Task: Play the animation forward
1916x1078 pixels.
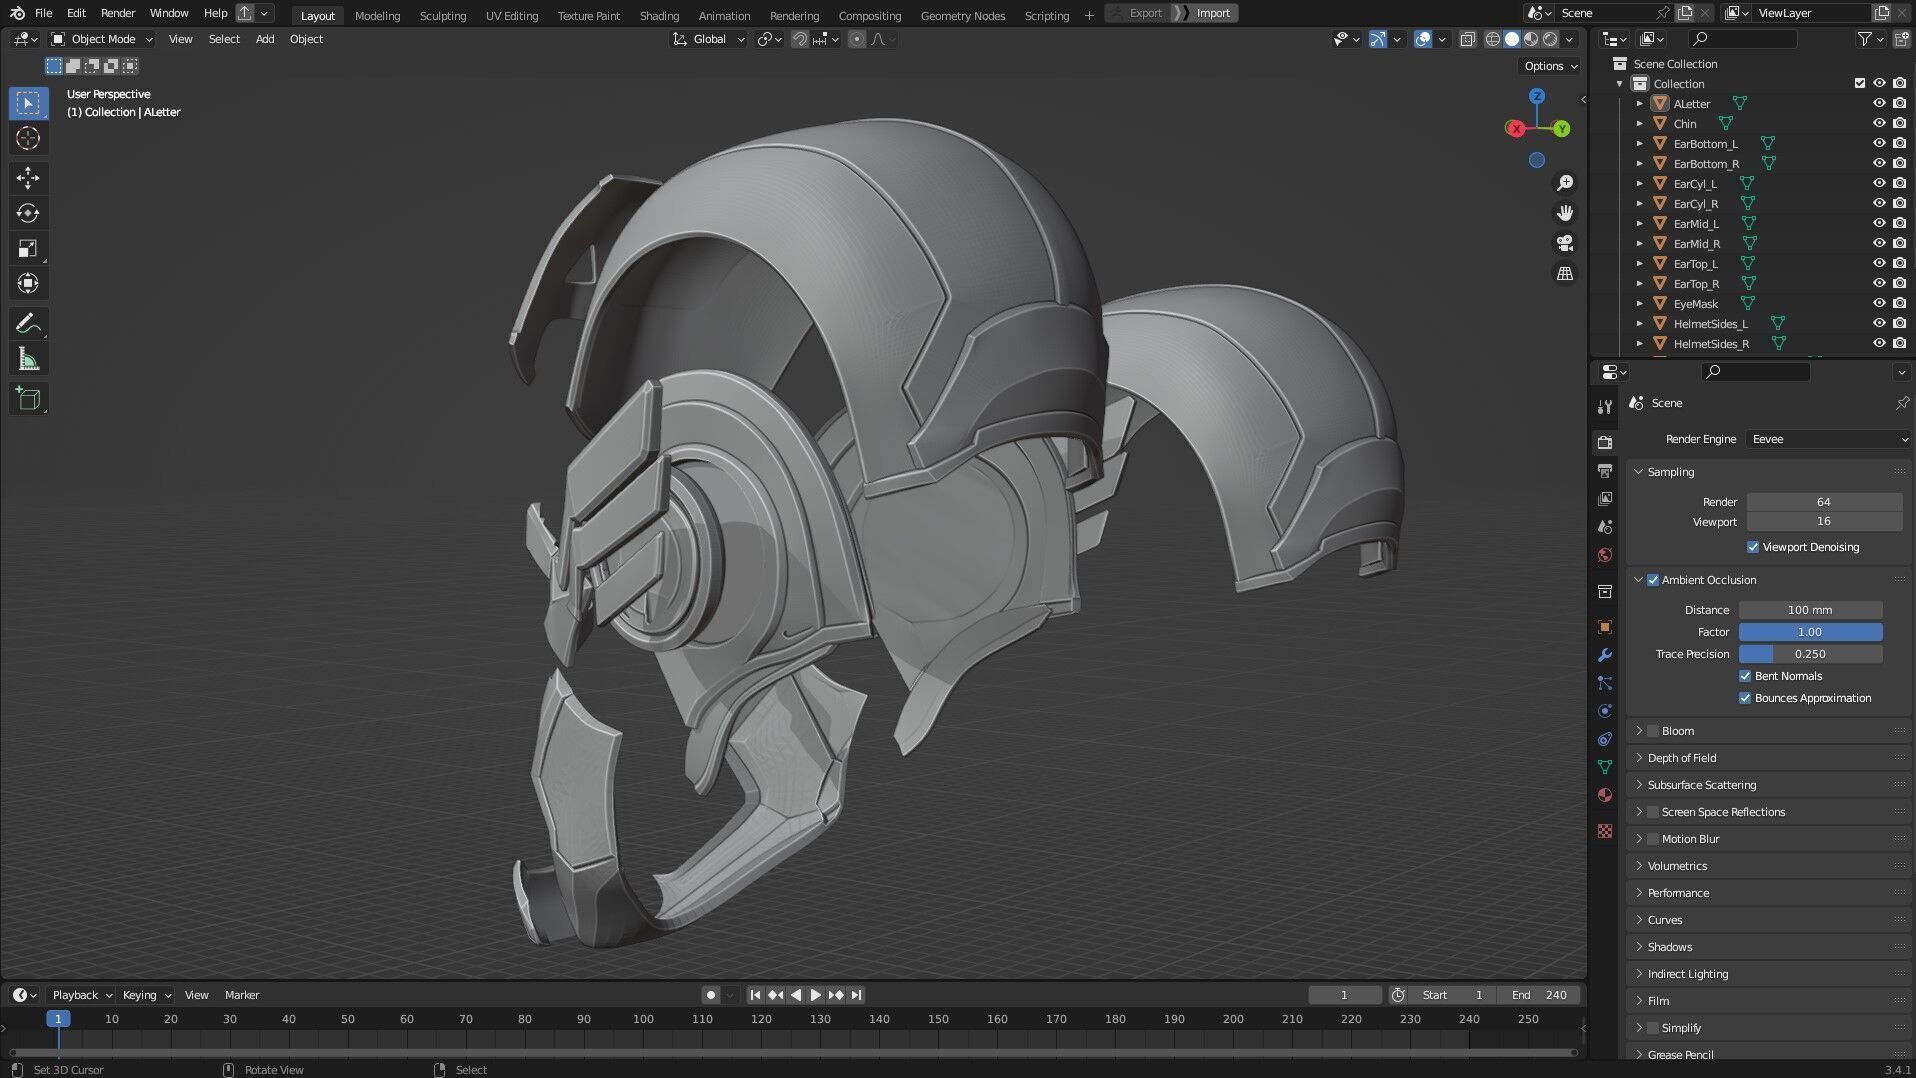Action: pyautogui.click(x=815, y=995)
